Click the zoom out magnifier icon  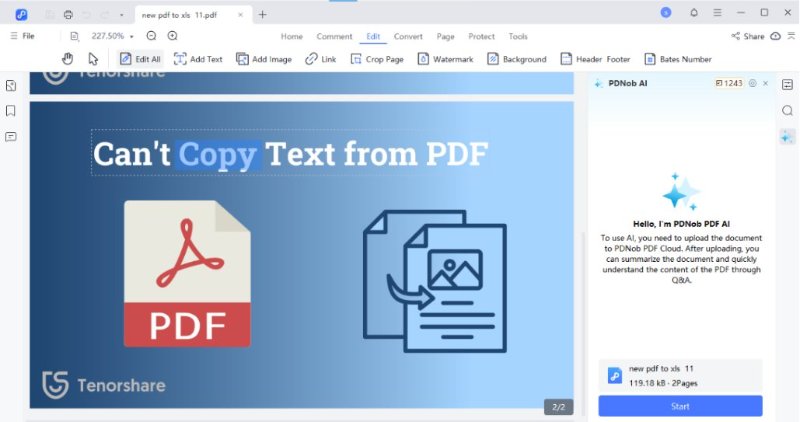153,36
